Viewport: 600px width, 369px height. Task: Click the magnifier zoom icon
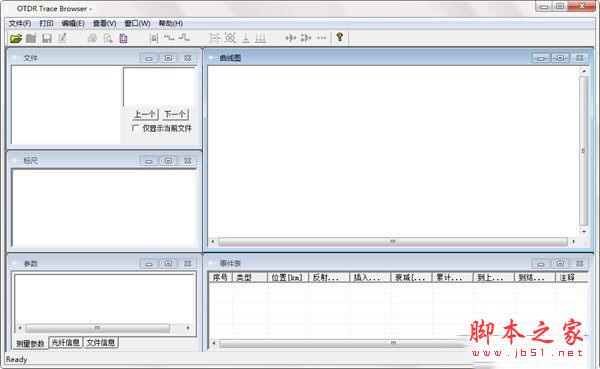click(x=230, y=38)
